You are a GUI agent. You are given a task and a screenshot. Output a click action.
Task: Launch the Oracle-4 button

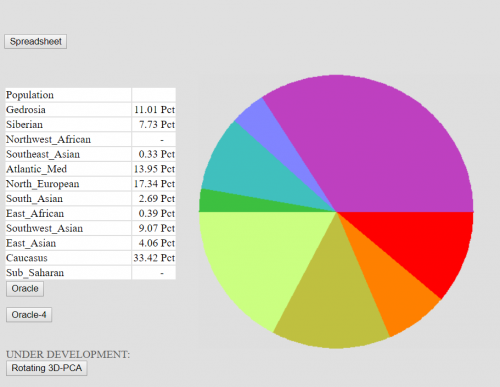pyautogui.click(x=29, y=315)
